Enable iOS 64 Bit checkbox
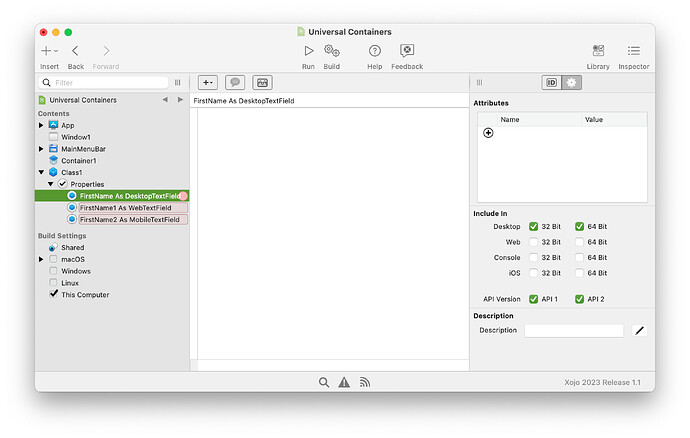690x438 pixels. [x=579, y=273]
